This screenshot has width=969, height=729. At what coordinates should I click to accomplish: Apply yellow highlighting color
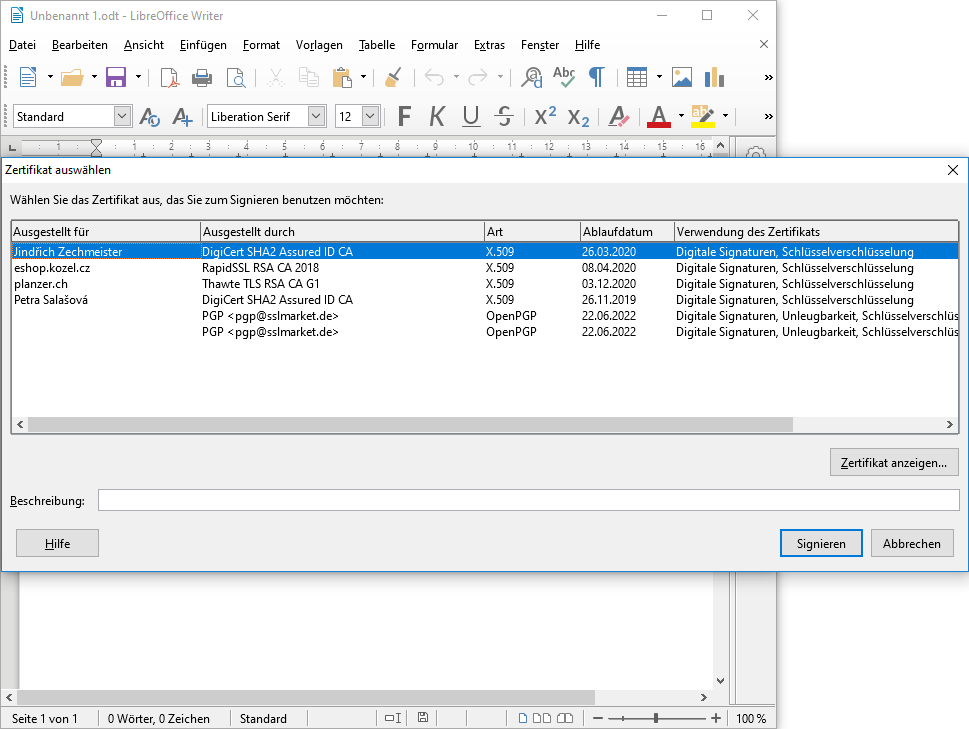click(x=703, y=116)
